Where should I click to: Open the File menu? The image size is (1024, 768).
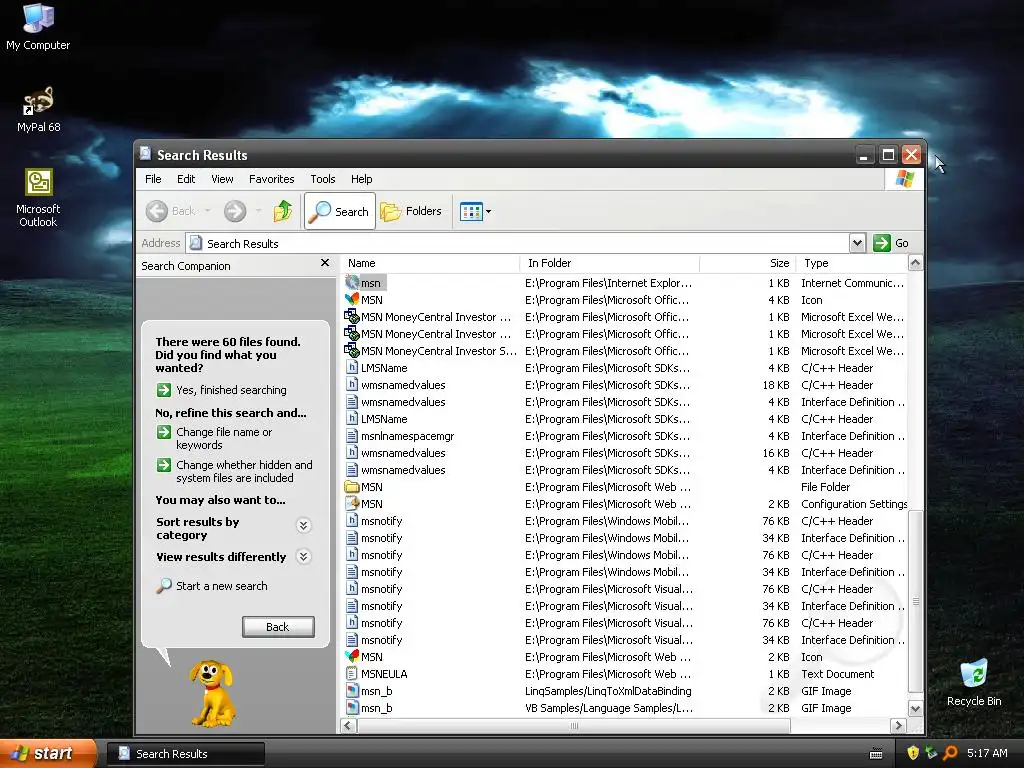pyautogui.click(x=153, y=179)
